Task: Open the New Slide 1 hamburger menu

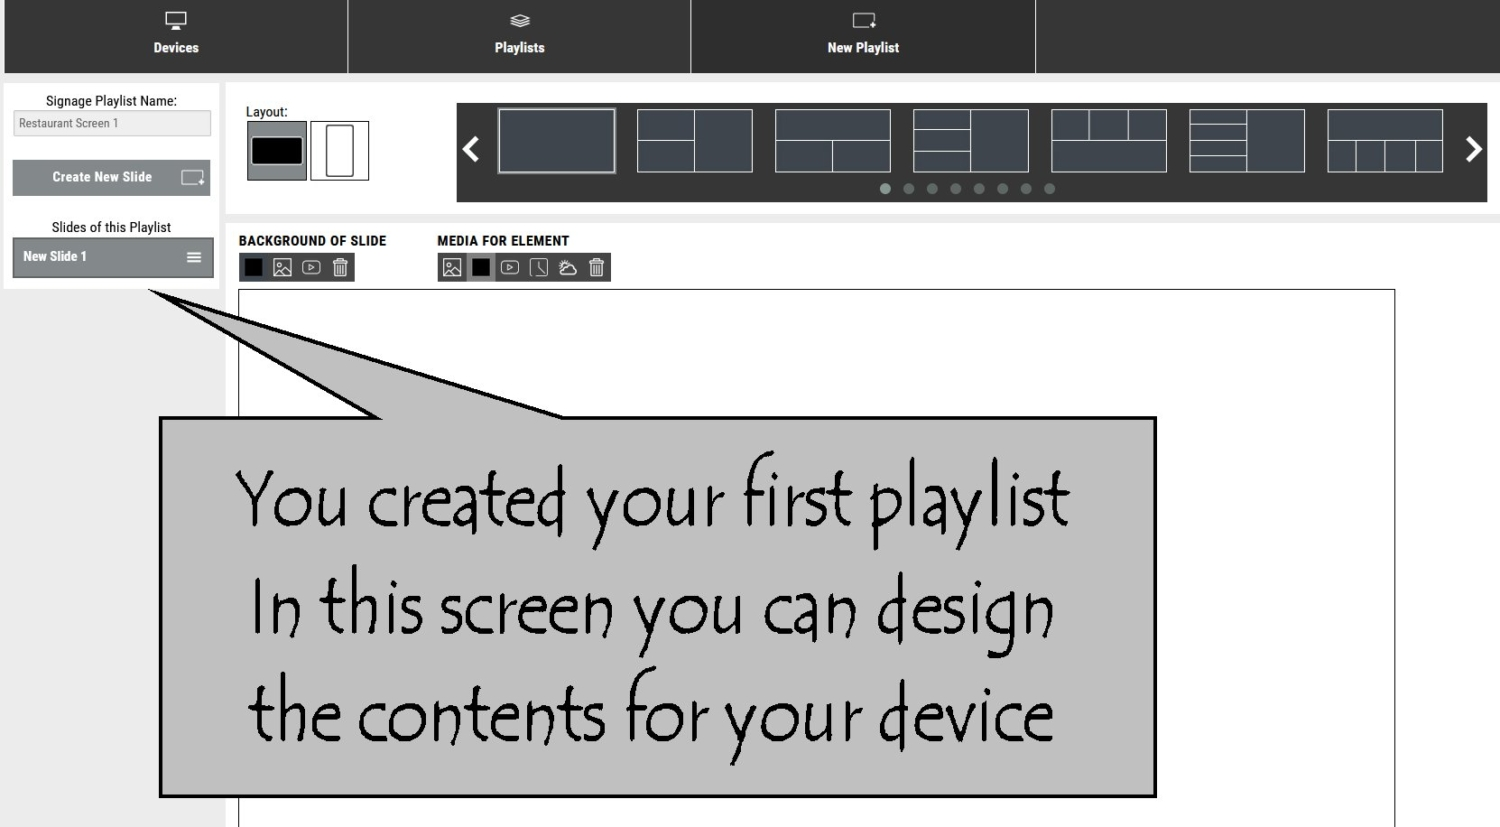Action: click(194, 257)
